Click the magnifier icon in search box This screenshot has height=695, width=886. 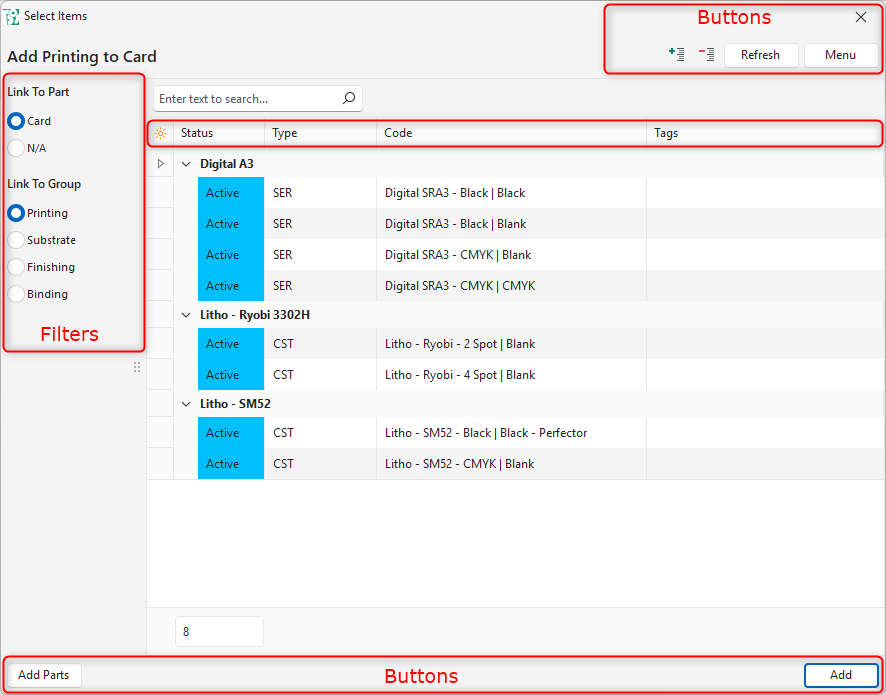click(349, 99)
